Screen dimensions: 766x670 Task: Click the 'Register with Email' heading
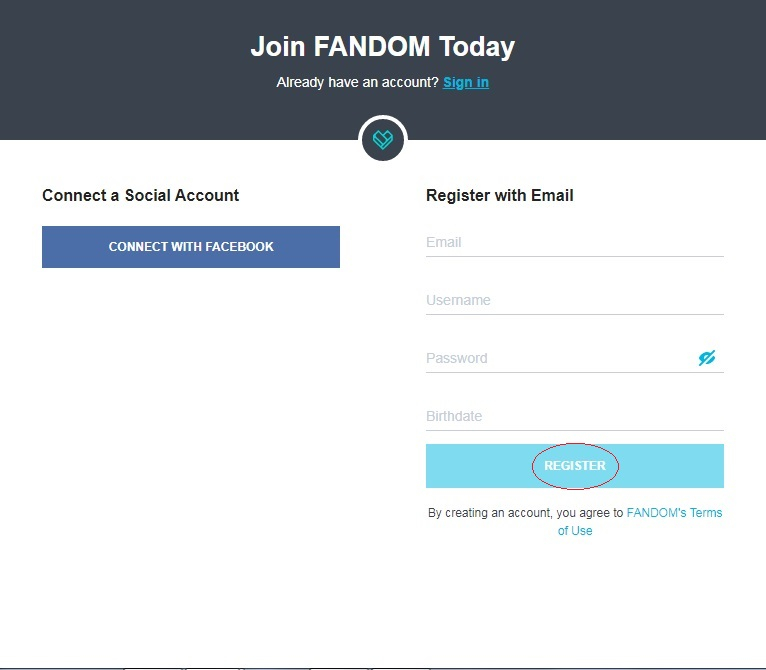click(499, 195)
